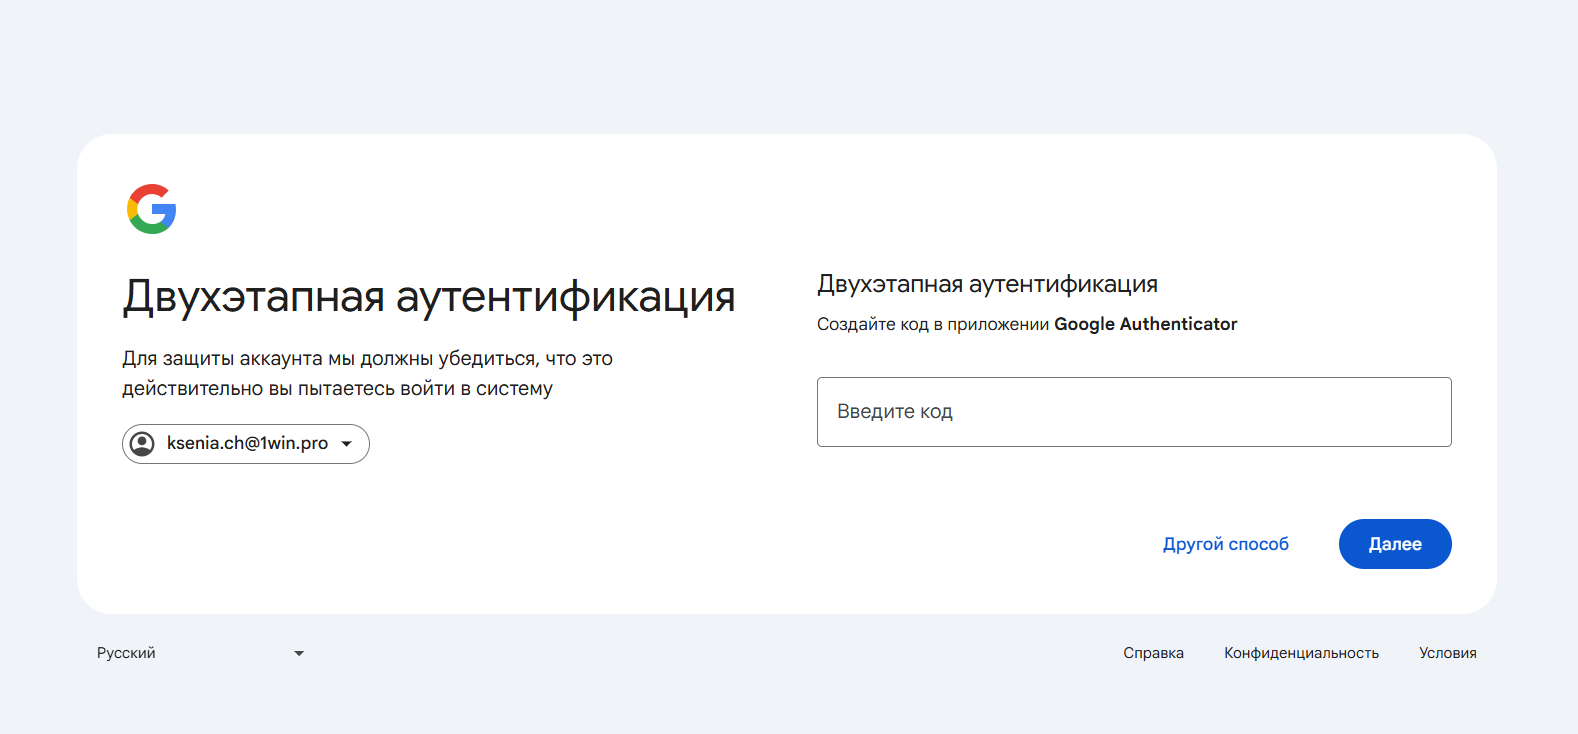The image size is (1578, 734).
Task: Open the ksenia.ch@1win.pro account switcher
Action: pos(246,444)
